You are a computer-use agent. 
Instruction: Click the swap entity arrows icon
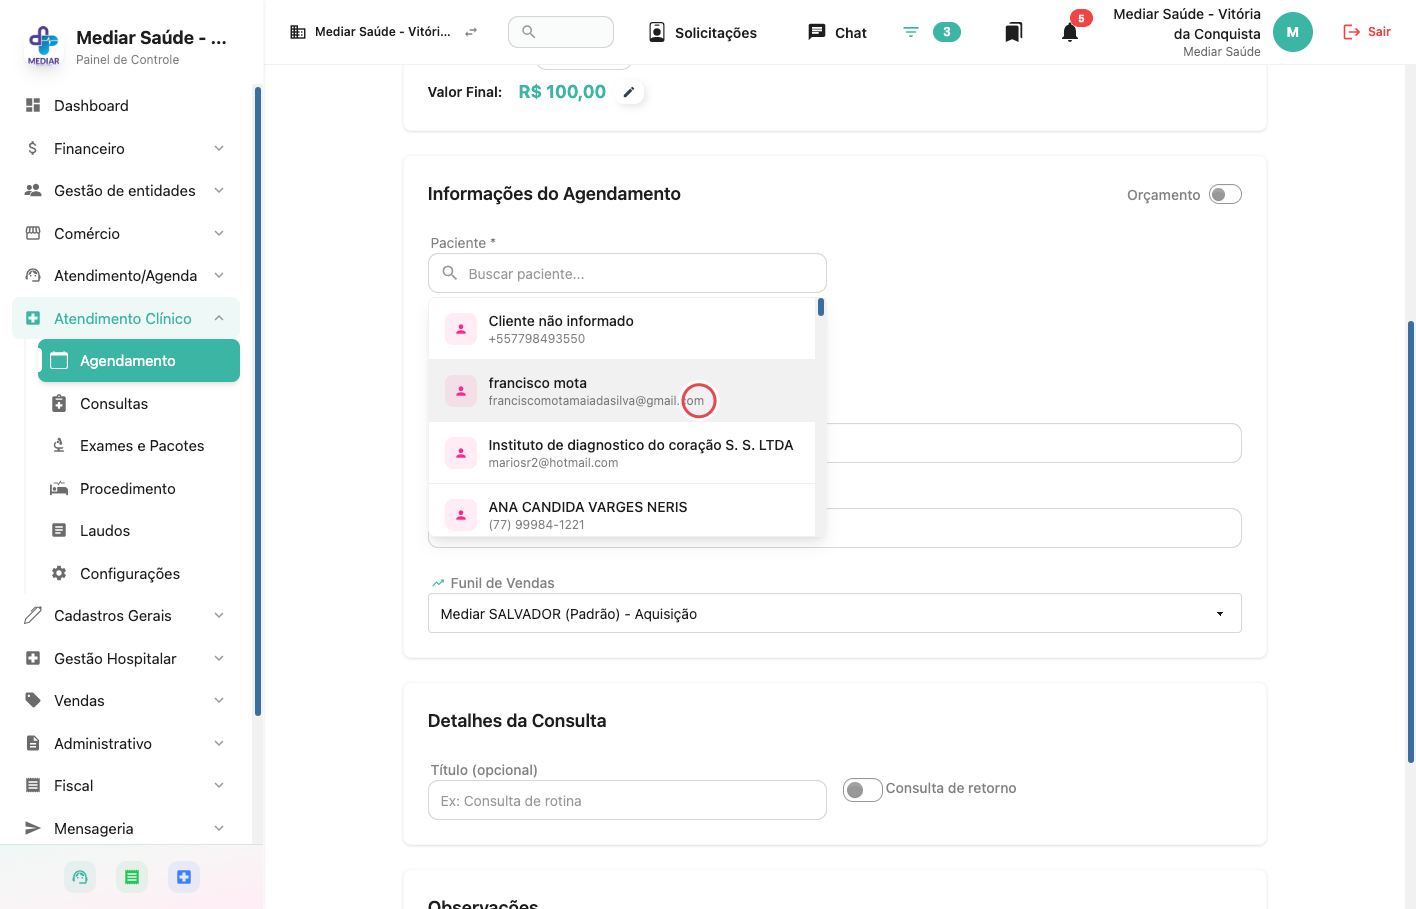pos(471,32)
